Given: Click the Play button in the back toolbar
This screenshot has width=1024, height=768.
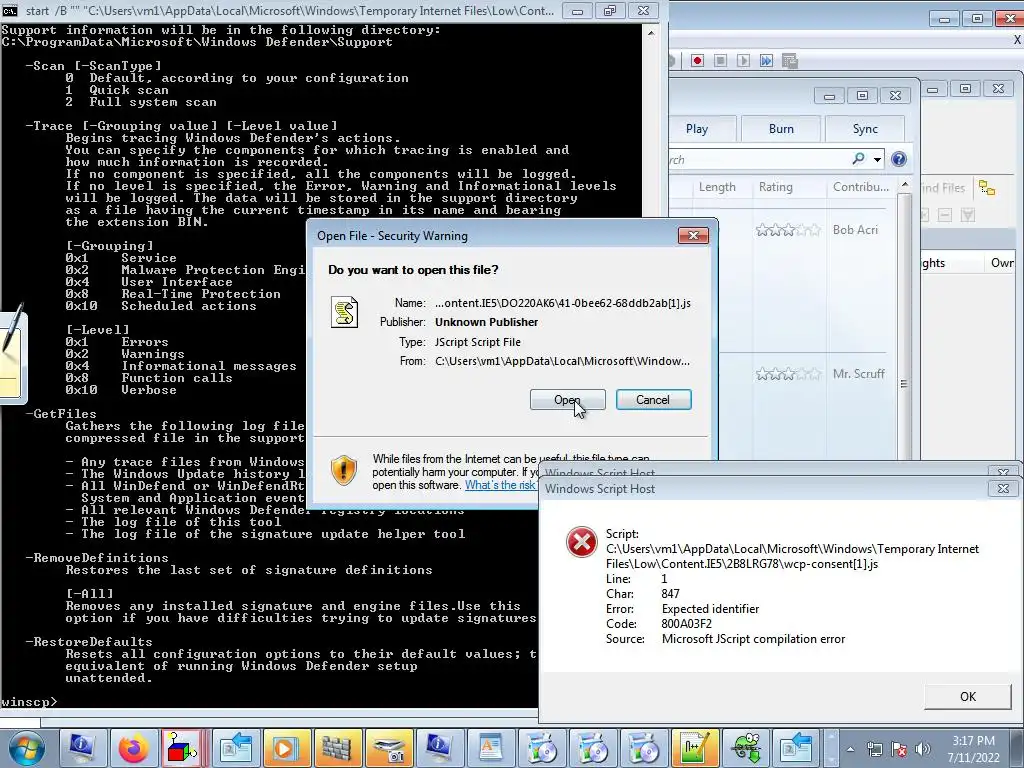Looking at the screenshot, I should [x=743, y=61].
